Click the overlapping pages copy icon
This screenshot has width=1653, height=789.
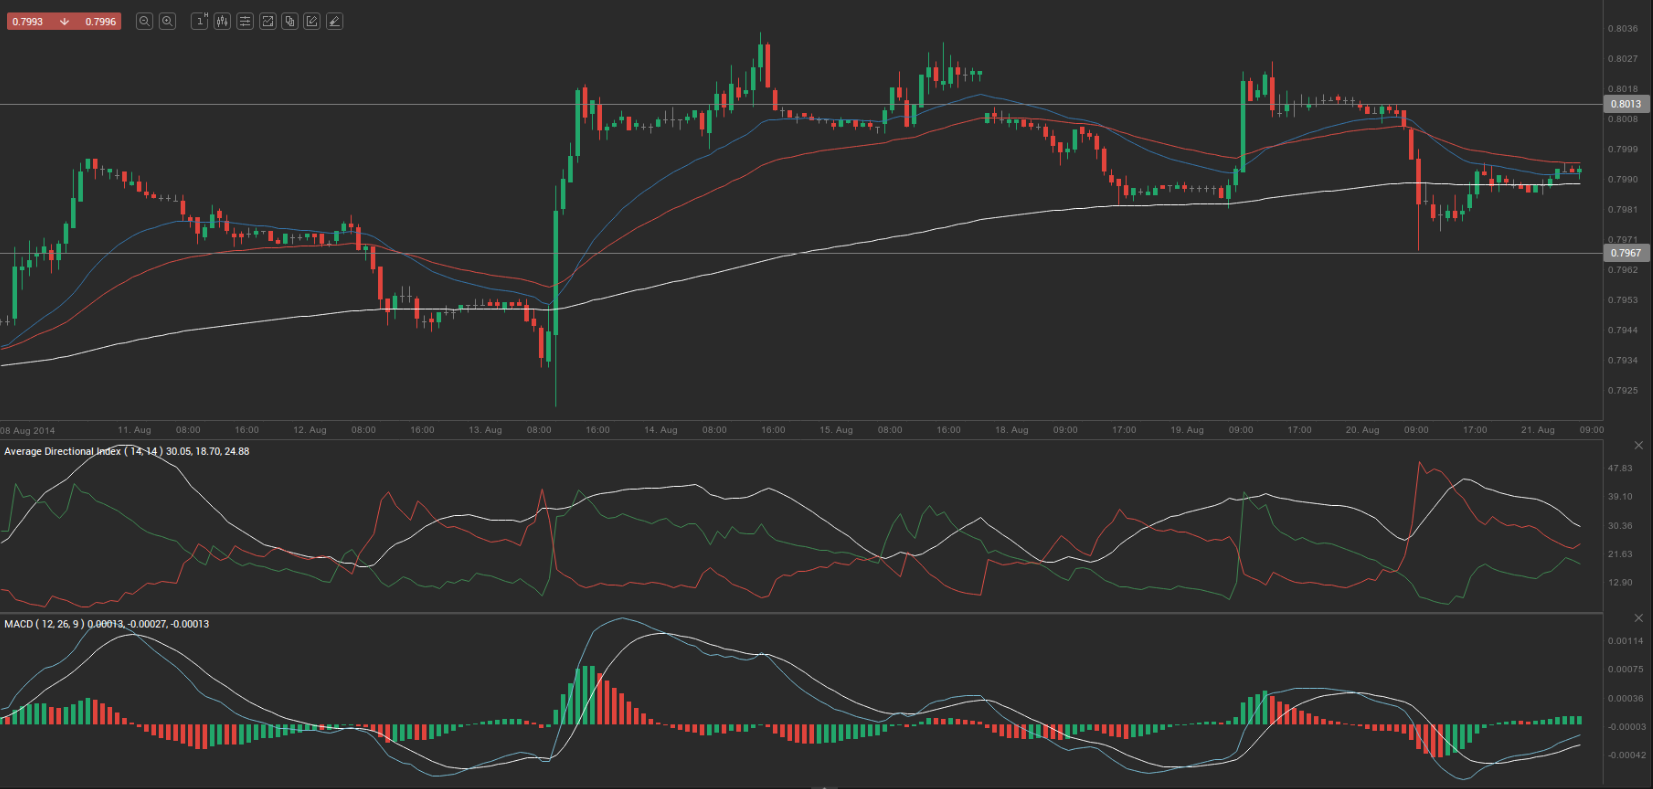click(x=290, y=21)
